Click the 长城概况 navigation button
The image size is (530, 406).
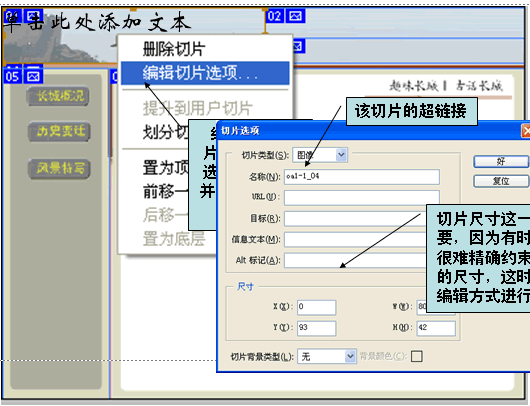click(x=58, y=96)
